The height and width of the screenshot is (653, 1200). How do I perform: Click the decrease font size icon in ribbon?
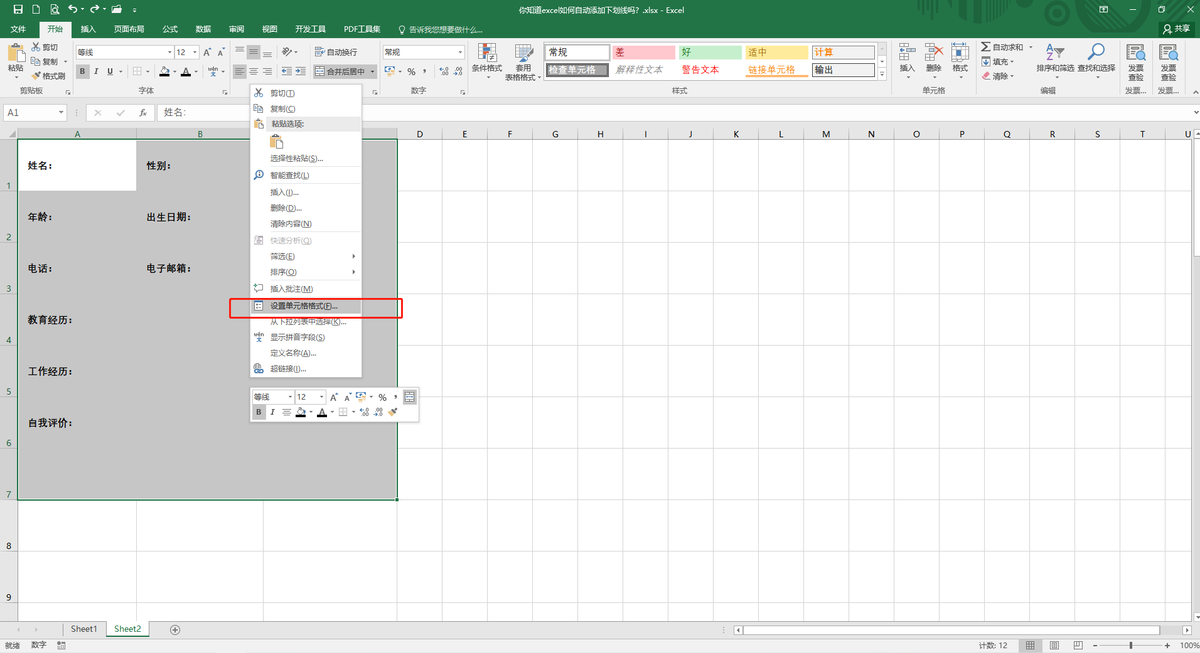click(x=221, y=52)
